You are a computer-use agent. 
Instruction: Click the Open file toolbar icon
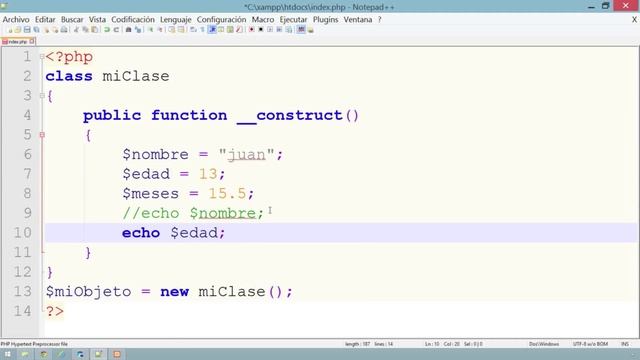pyautogui.click(x=18, y=30)
